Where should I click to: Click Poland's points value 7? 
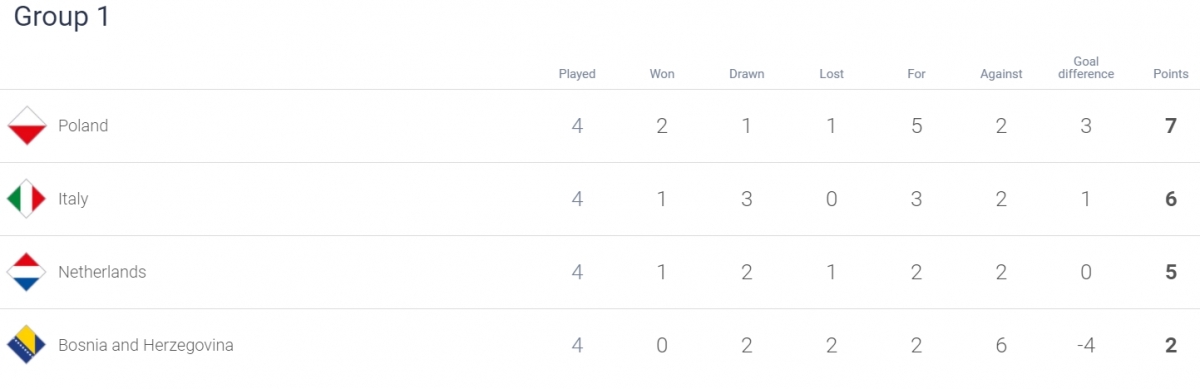(1171, 126)
